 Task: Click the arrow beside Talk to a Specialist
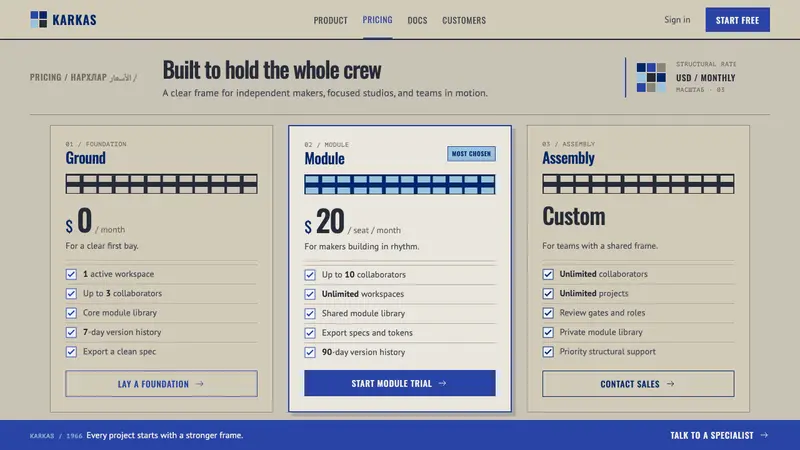pos(764,435)
